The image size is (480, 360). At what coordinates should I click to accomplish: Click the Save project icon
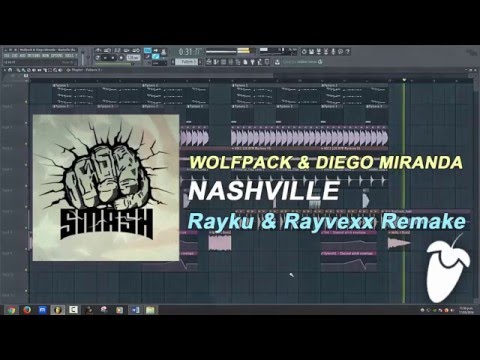click(312, 52)
